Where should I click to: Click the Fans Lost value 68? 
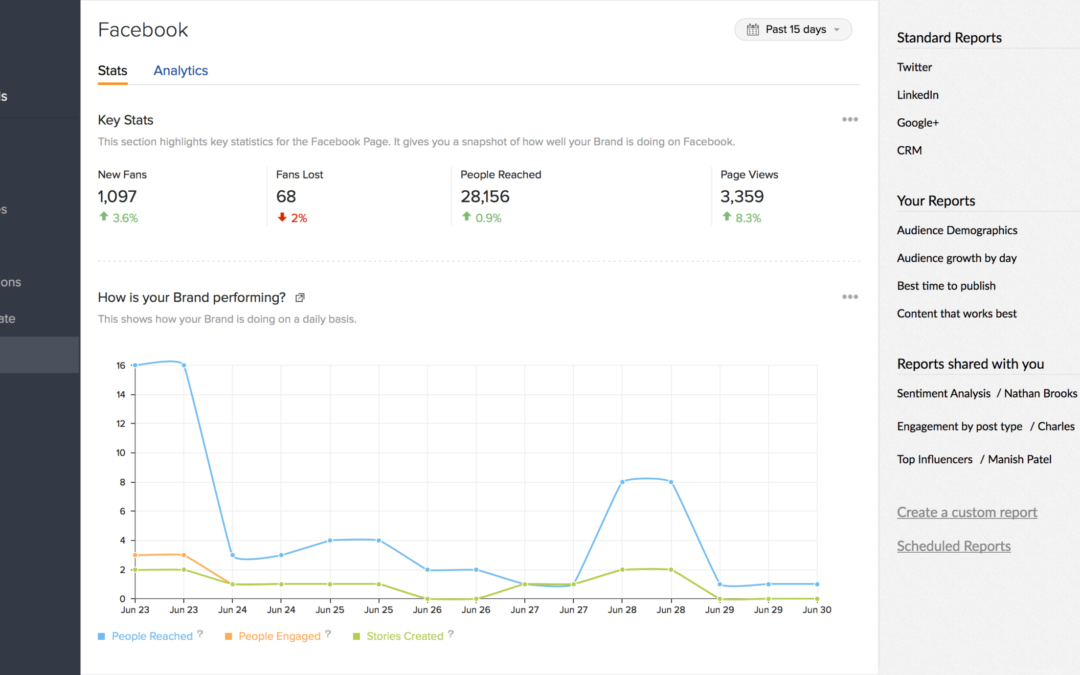click(286, 197)
